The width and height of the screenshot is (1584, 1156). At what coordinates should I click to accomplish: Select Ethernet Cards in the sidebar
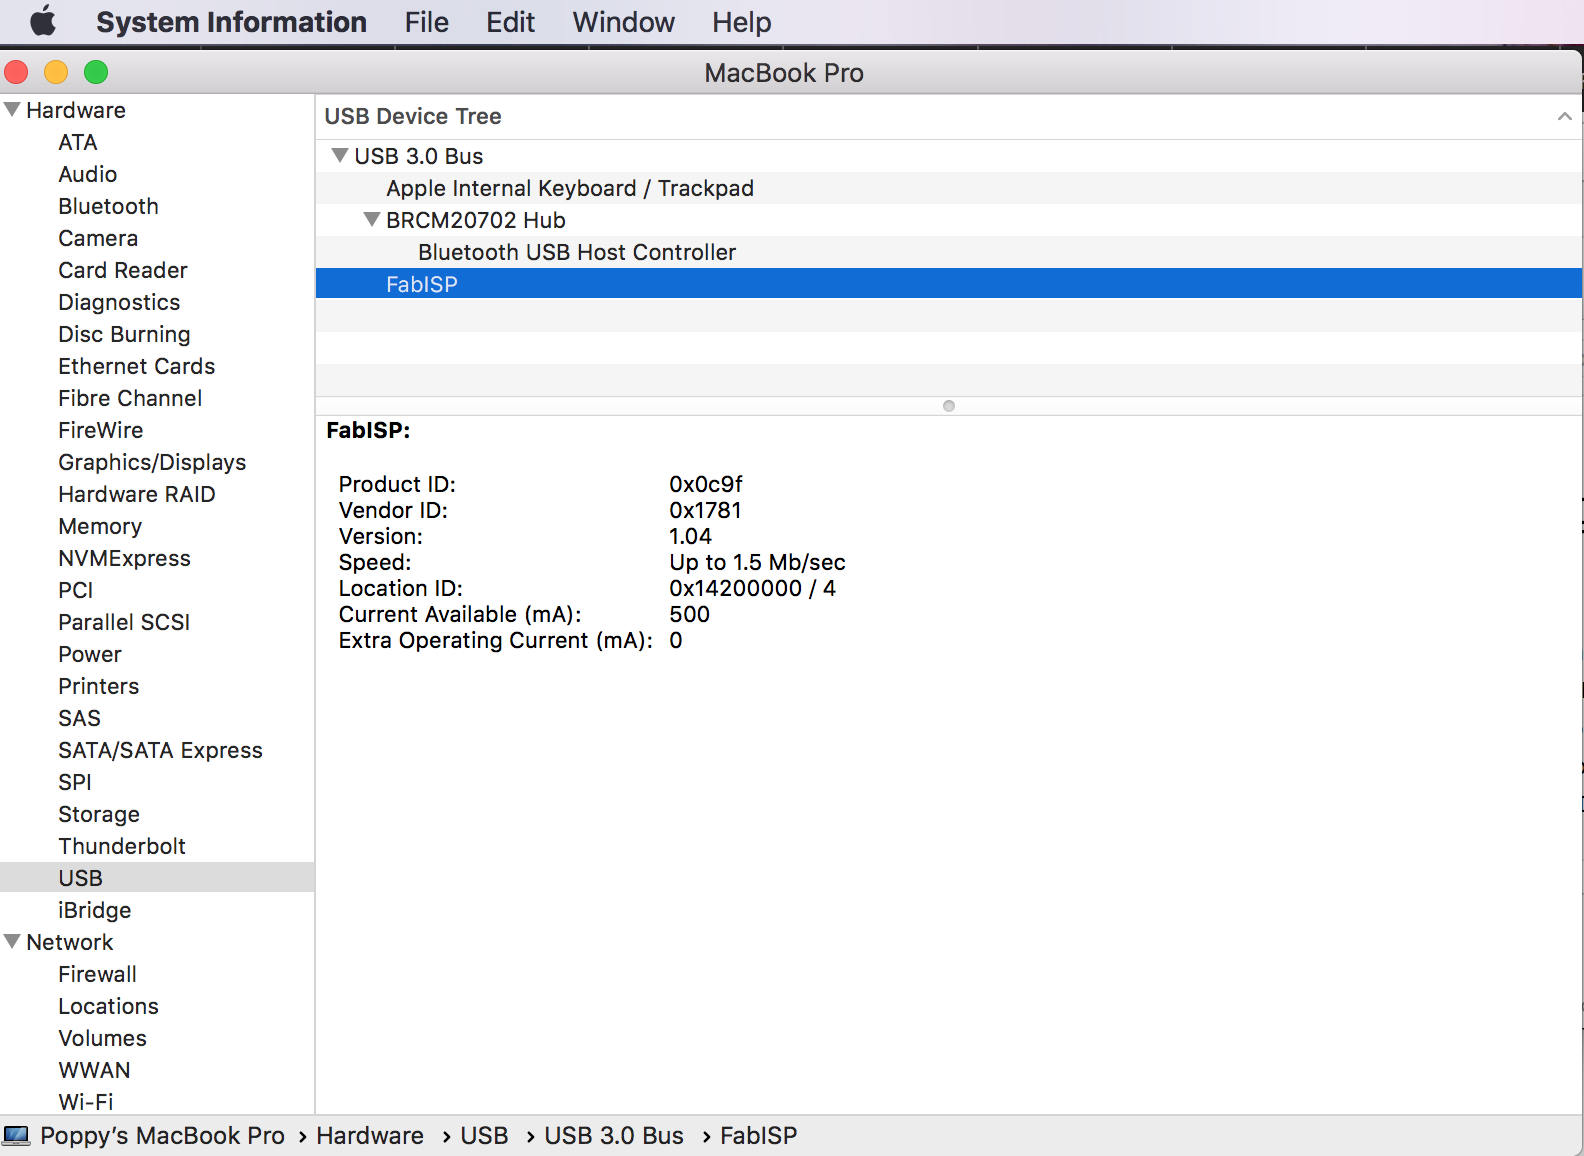point(137,366)
